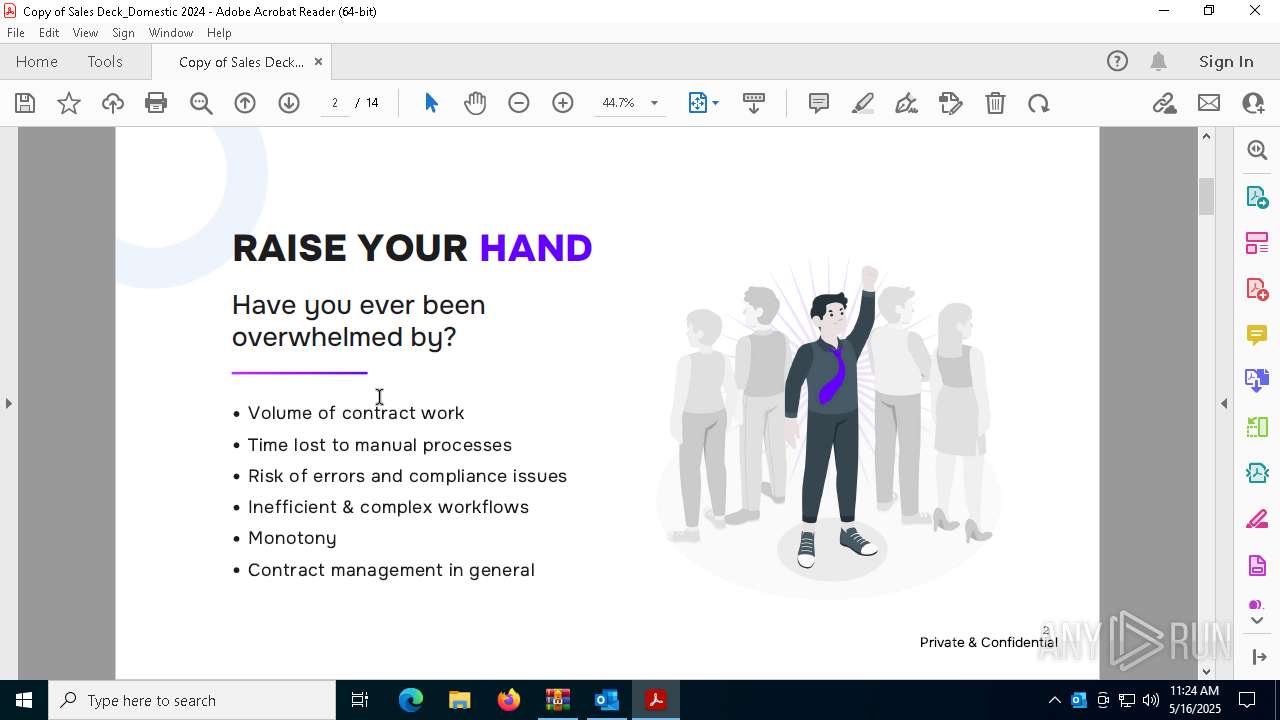Select the highlight text pen tool
Viewport: 1280px width, 720px height.
coord(863,103)
